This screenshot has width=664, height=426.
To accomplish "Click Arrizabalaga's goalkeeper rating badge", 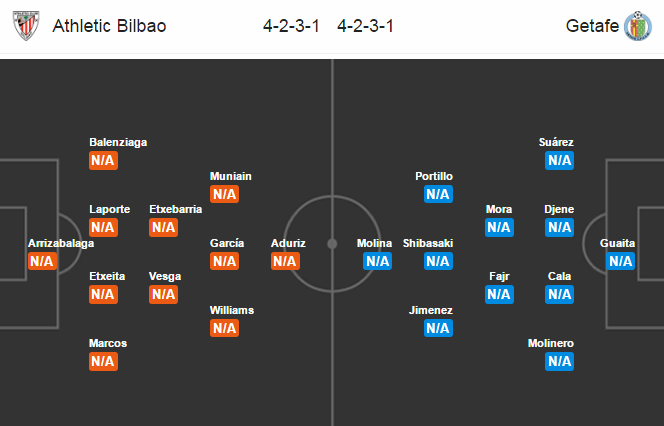I will [x=42, y=261].
